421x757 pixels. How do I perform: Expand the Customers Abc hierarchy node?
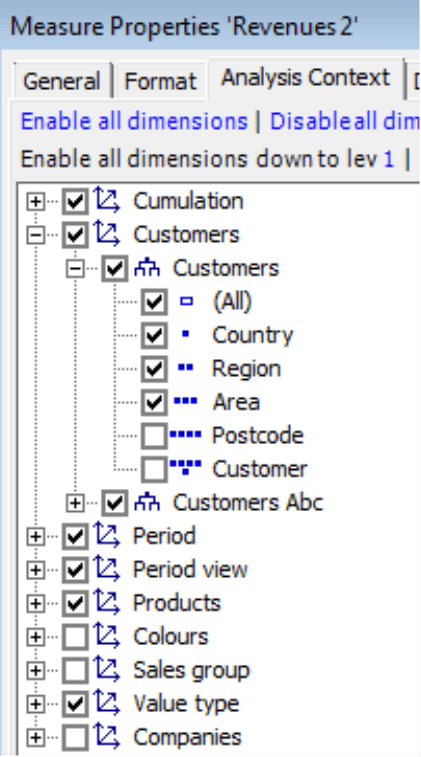click(x=75, y=503)
